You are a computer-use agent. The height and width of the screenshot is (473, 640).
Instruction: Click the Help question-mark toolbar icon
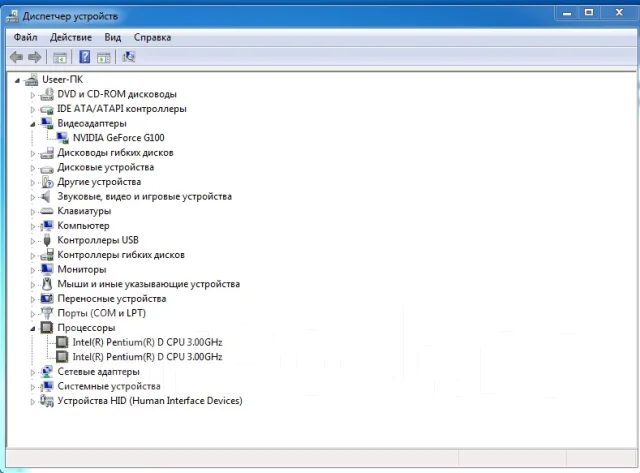tap(84, 57)
